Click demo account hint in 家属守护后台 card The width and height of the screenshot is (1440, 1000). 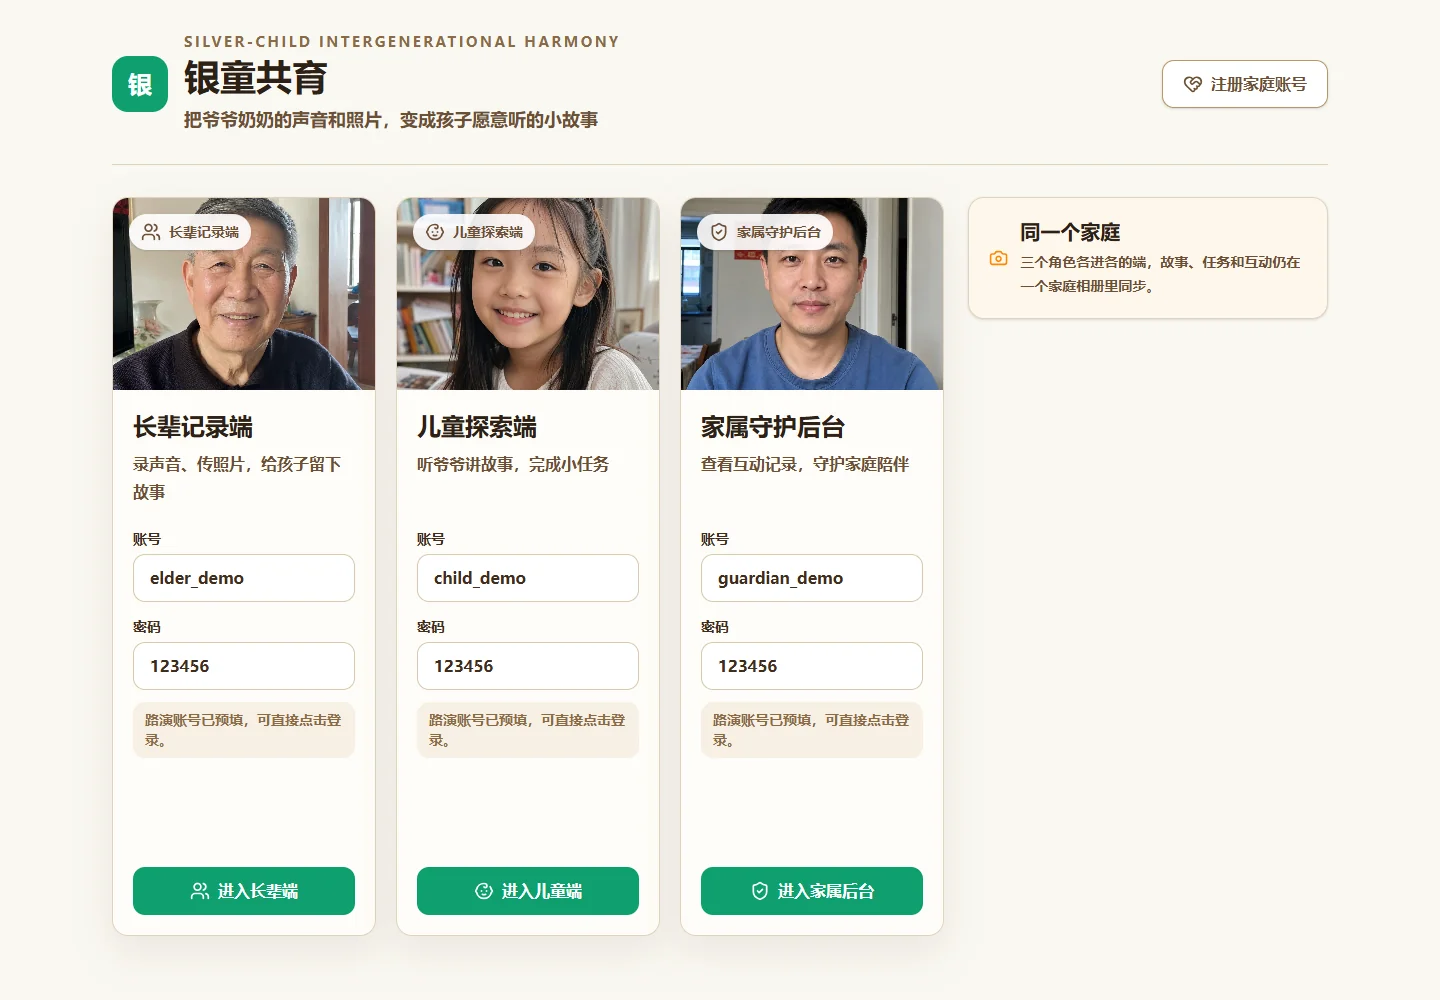pos(812,730)
